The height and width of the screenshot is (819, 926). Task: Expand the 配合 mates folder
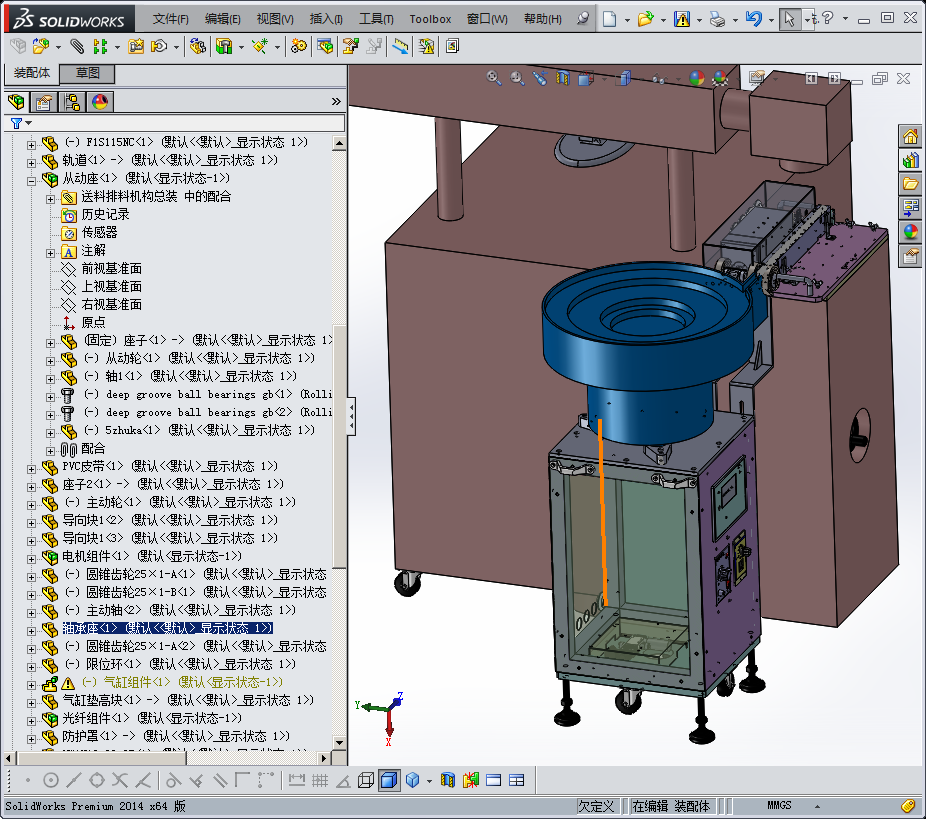50,451
